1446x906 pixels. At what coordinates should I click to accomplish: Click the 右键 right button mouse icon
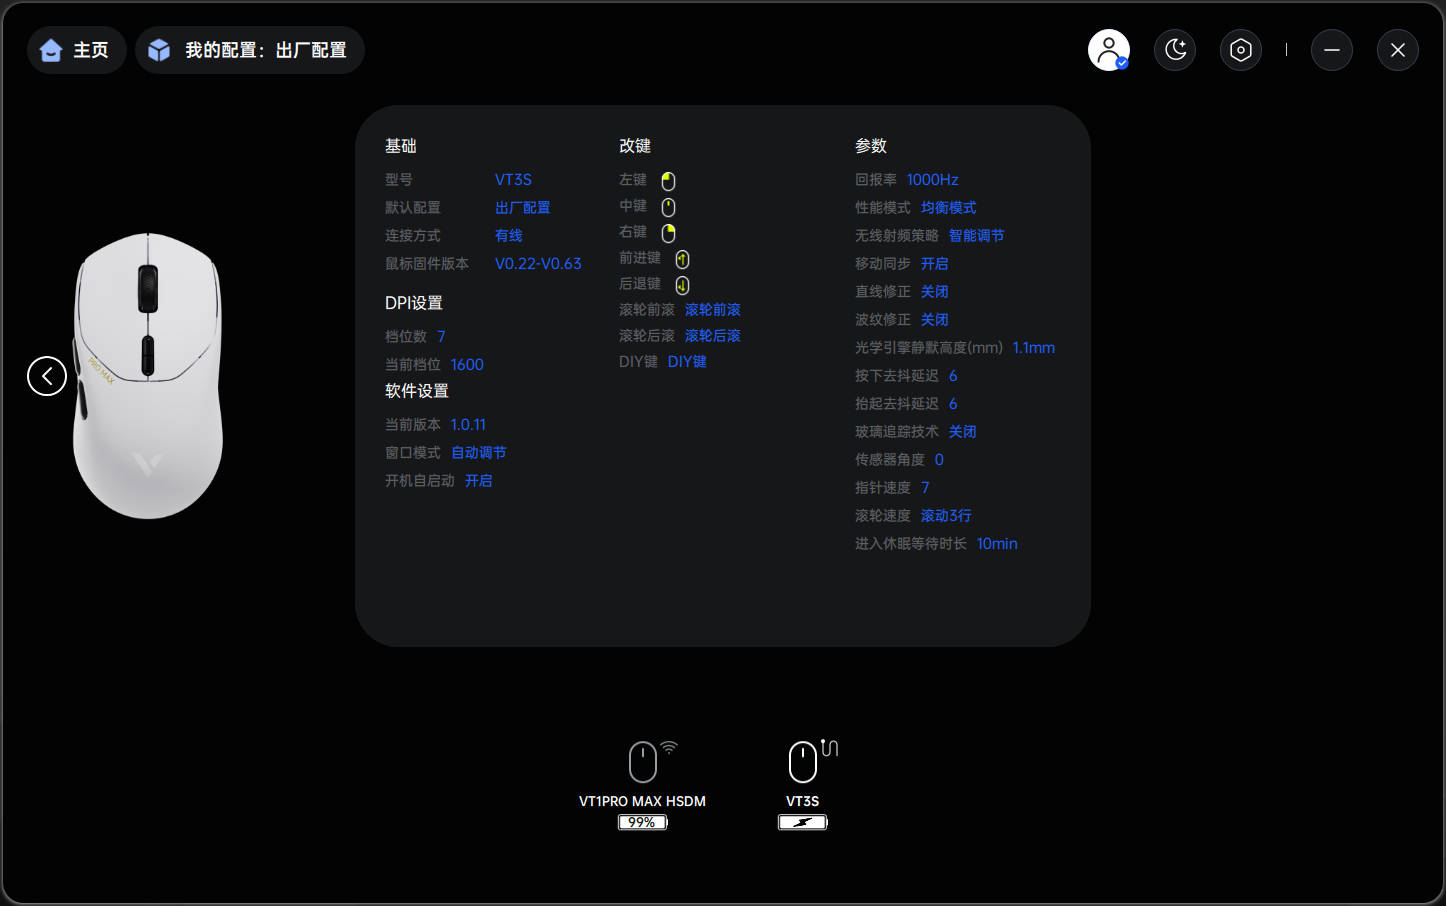pos(668,233)
